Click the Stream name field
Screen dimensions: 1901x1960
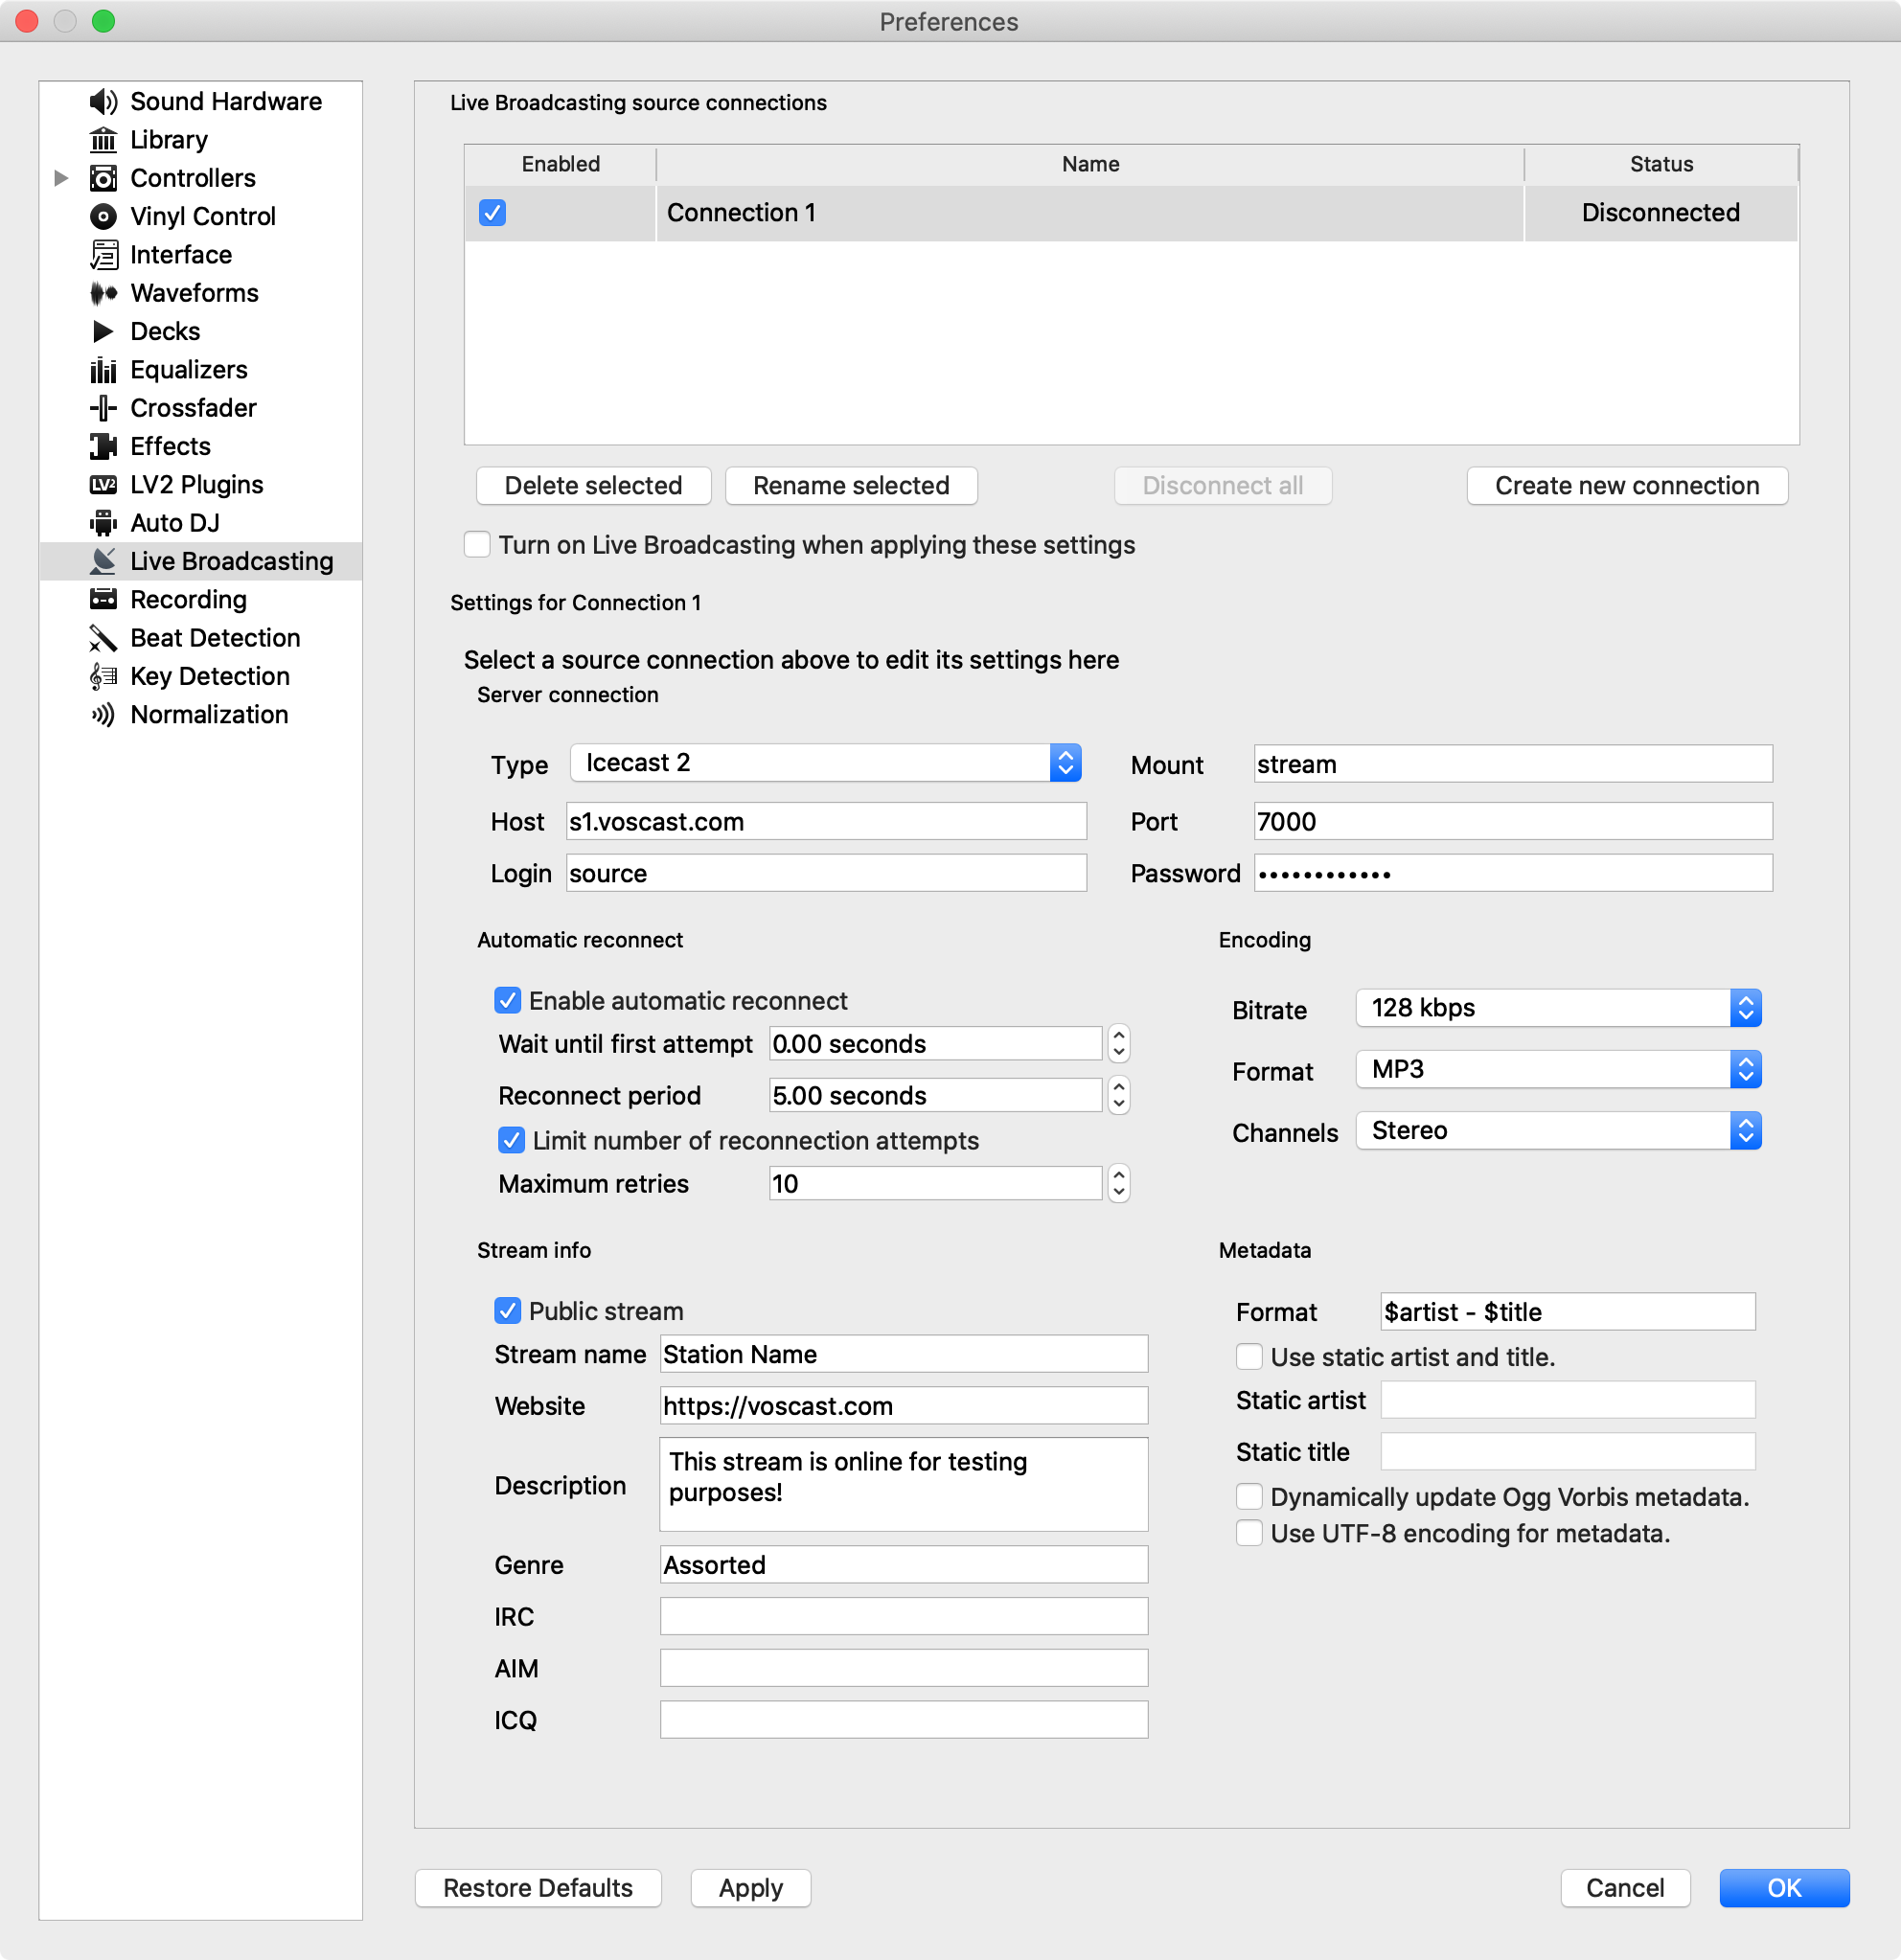[x=904, y=1354]
